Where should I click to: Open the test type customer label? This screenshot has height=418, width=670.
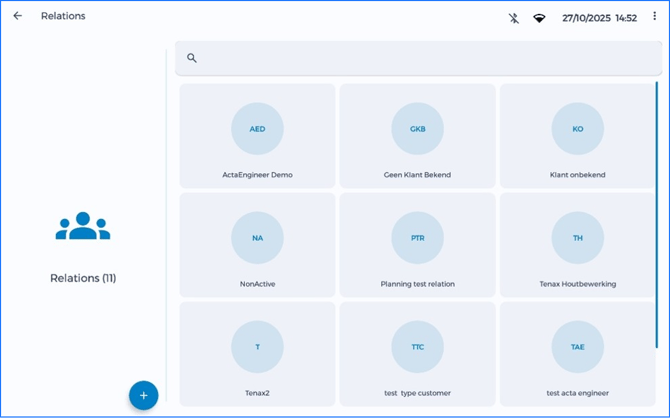coord(417,393)
